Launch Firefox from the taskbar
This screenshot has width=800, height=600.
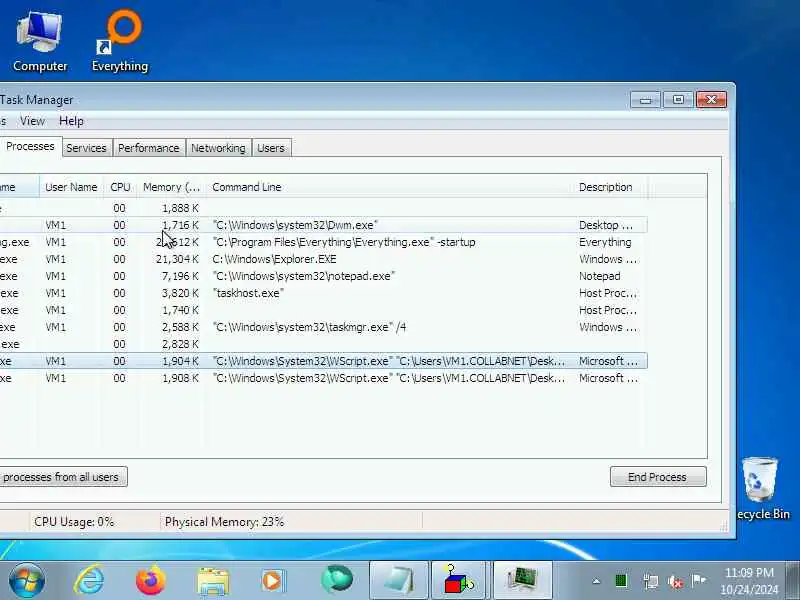pyautogui.click(x=151, y=580)
